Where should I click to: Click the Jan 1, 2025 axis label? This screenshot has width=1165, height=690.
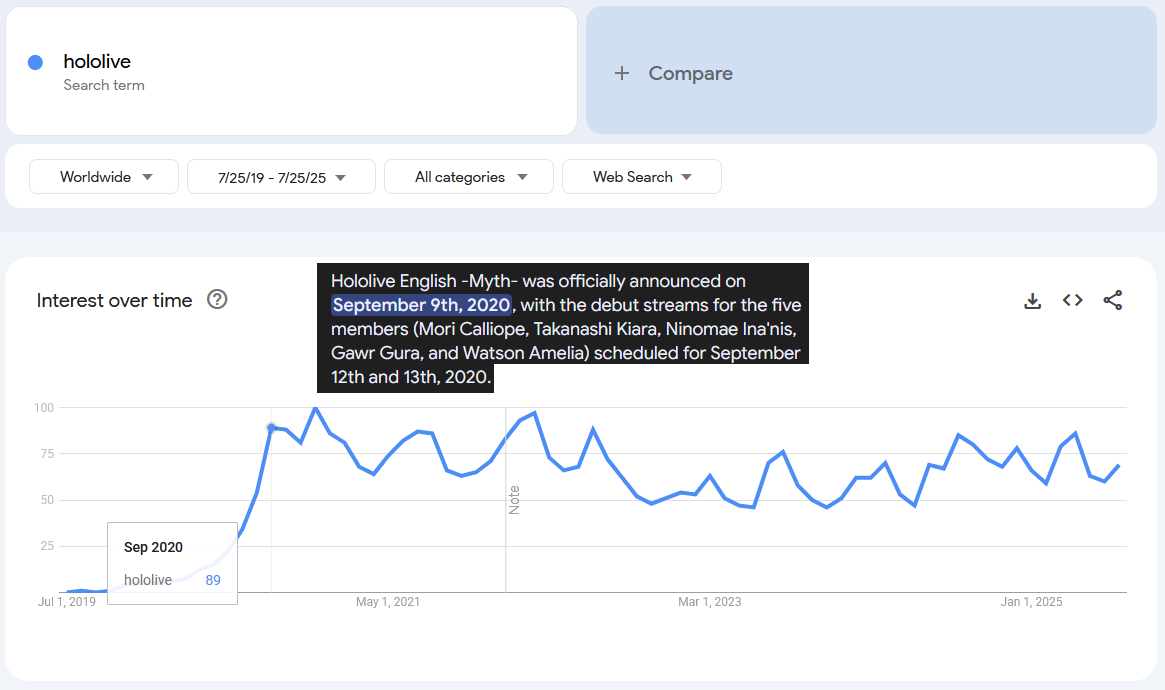click(1031, 602)
